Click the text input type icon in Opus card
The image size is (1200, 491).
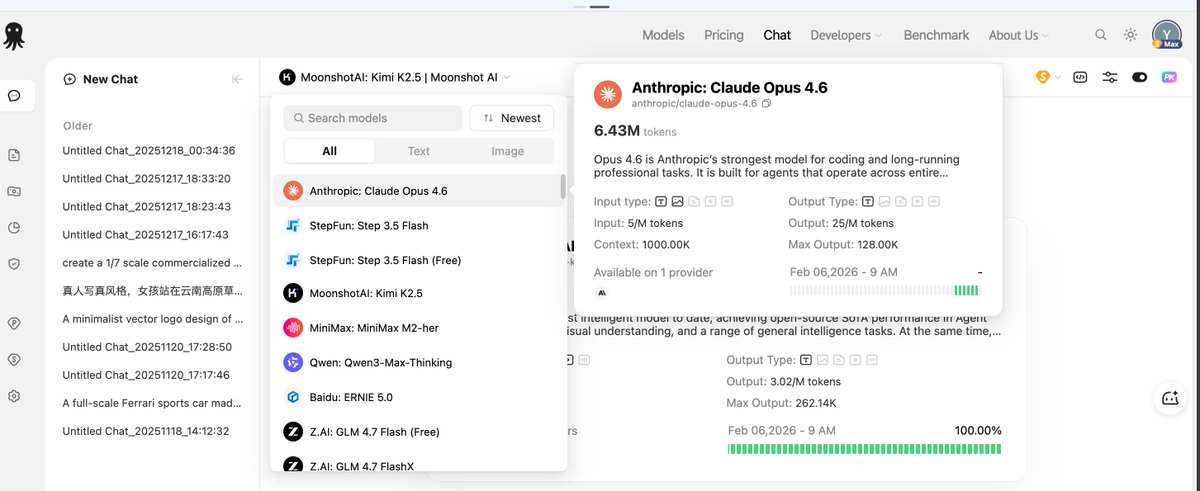tap(661, 202)
